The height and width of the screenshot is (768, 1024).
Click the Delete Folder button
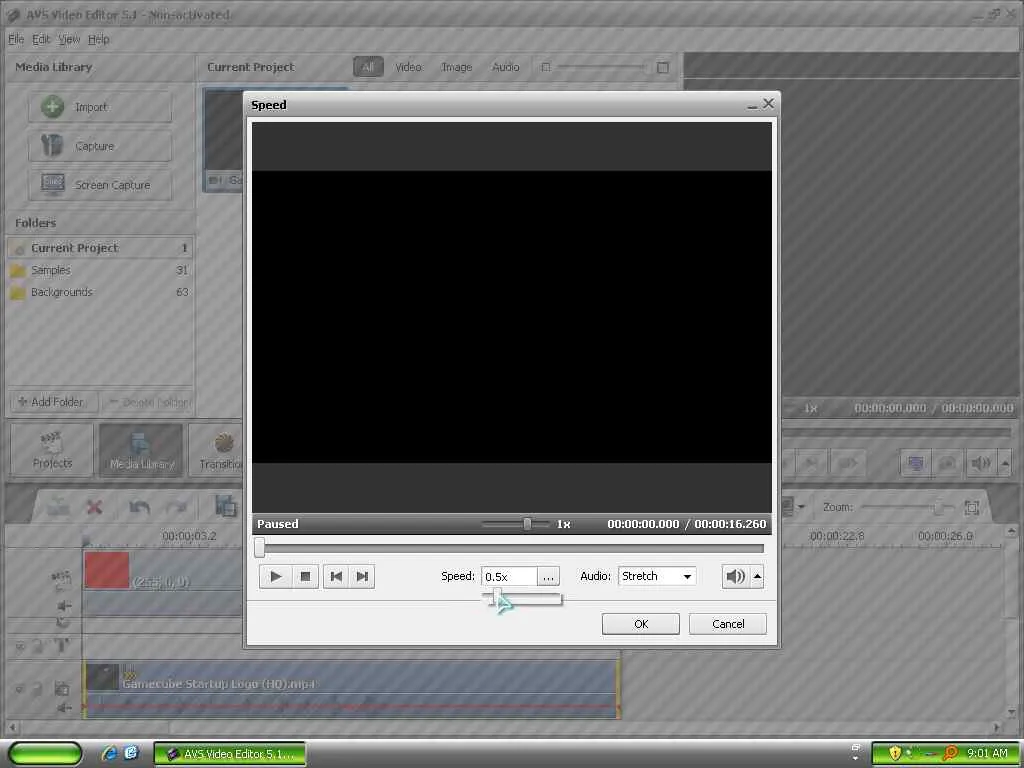coord(148,402)
